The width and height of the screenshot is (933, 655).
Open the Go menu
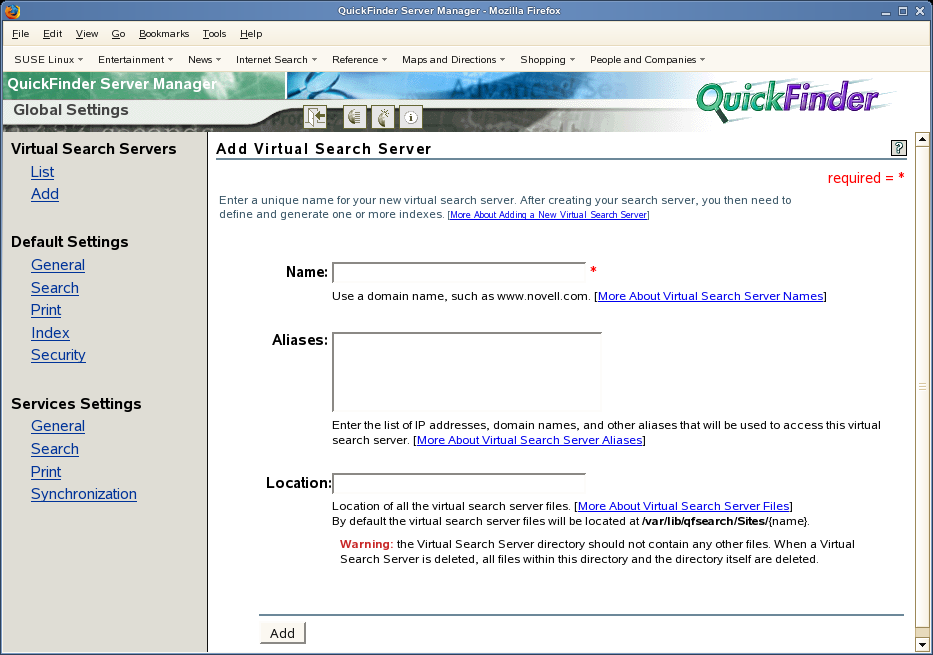[x=118, y=34]
